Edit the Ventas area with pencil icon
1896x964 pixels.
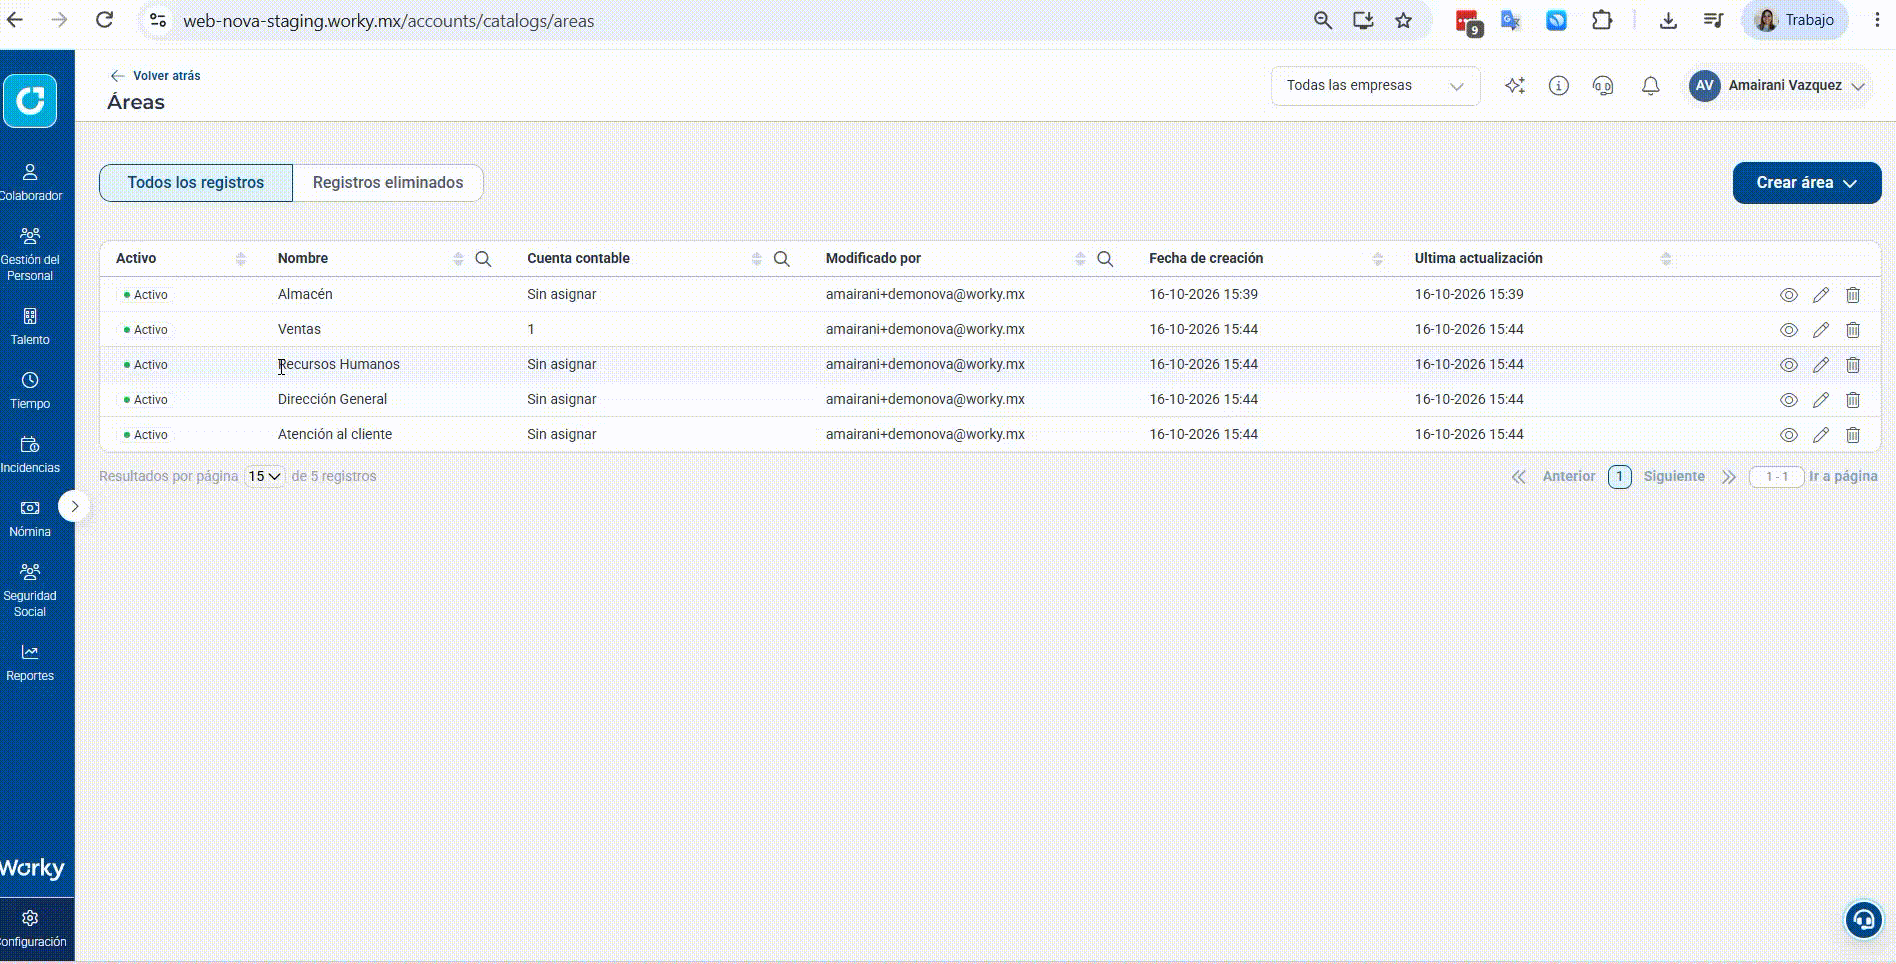click(1821, 330)
